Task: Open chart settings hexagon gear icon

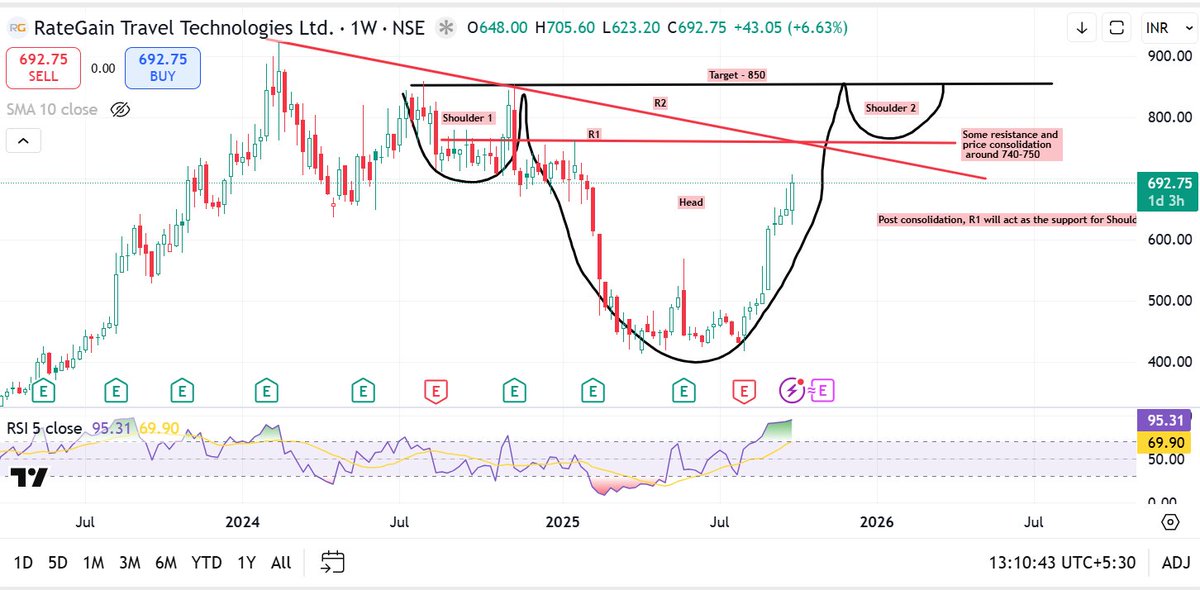Action: pyautogui.click(x=1169, y=521)
